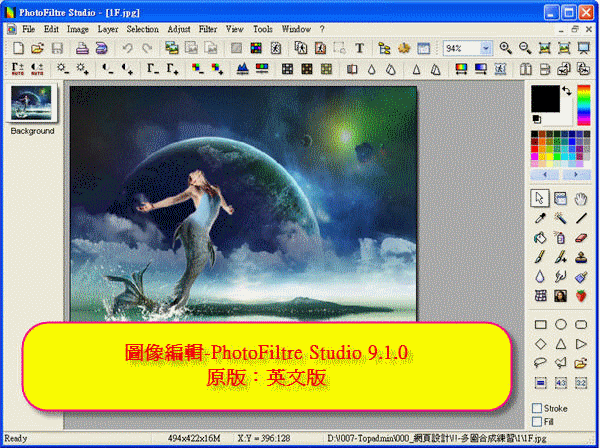
Task: Click the Undo arrow icon
Action: pos(127,48)
